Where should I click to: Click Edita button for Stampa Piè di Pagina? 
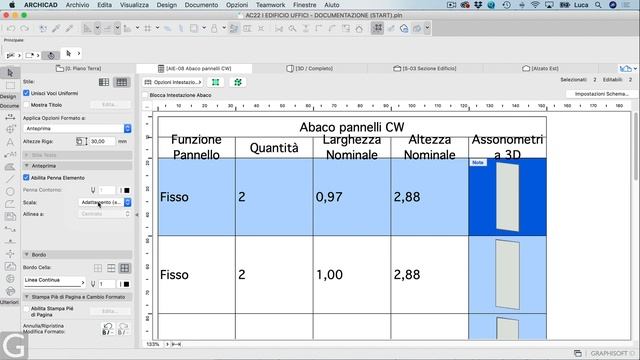pos(109,311)
